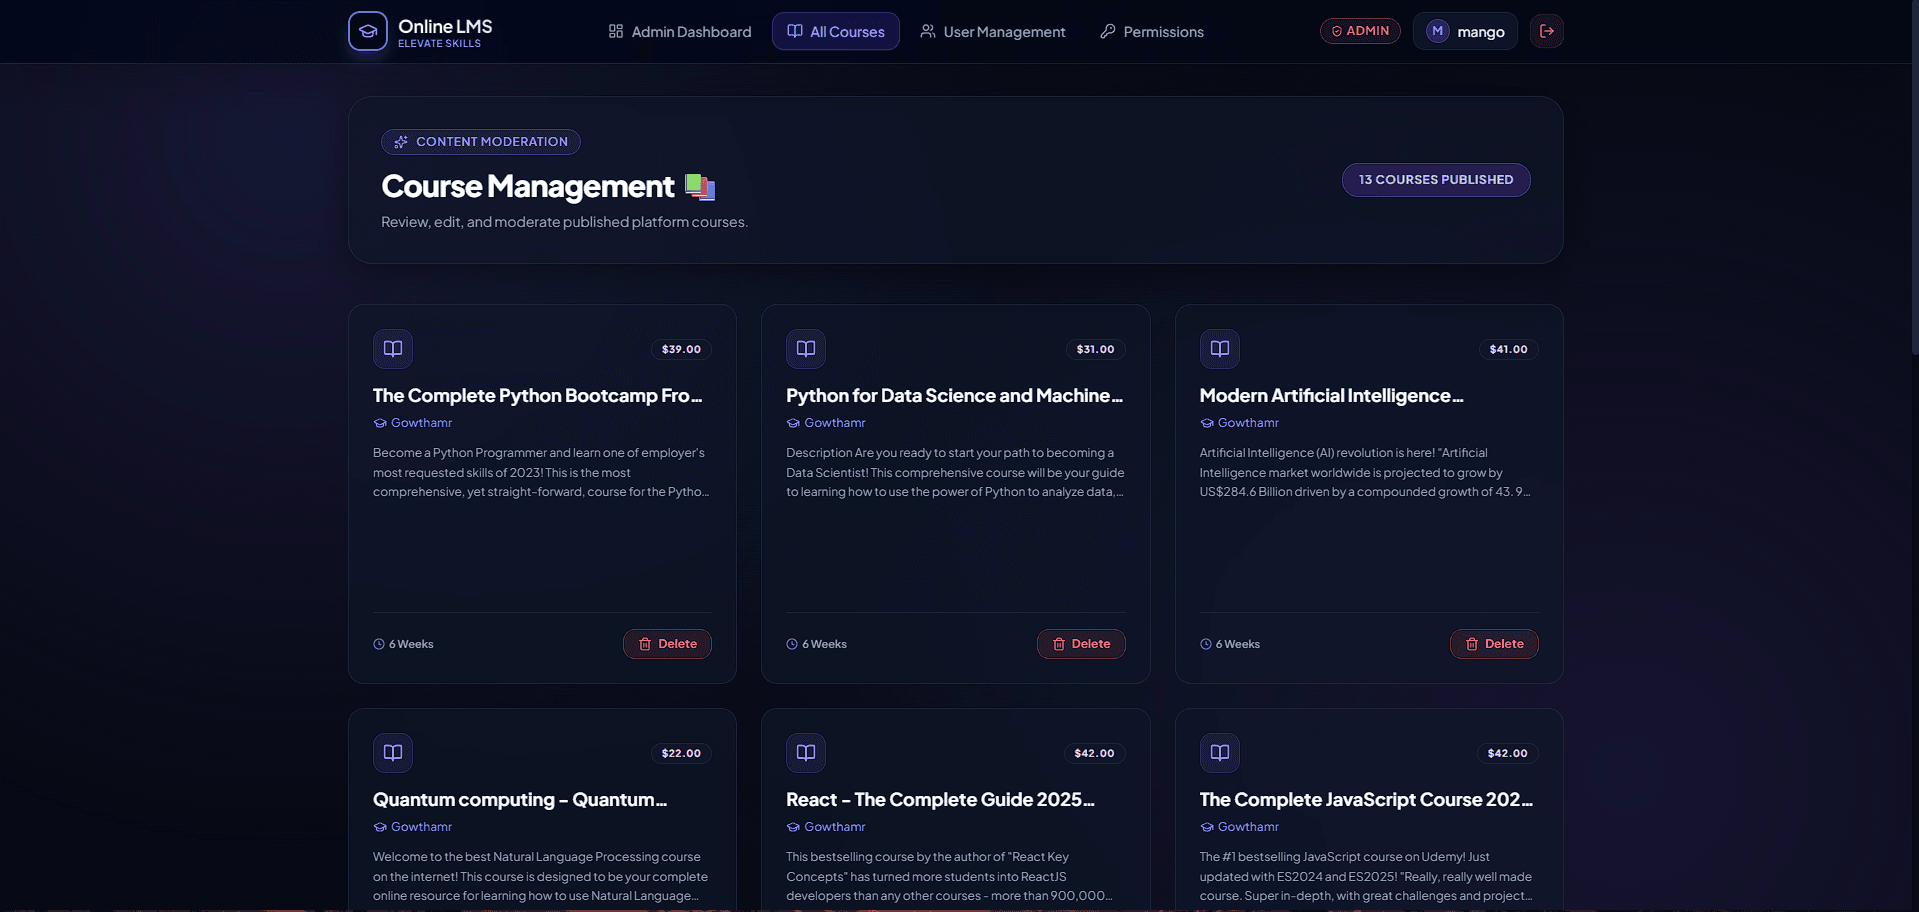Image resolution: width=1919 pixels, height=912 pixels.
Task: Delete Modern Artificial Intelligence course
Action: [1494, 644]
